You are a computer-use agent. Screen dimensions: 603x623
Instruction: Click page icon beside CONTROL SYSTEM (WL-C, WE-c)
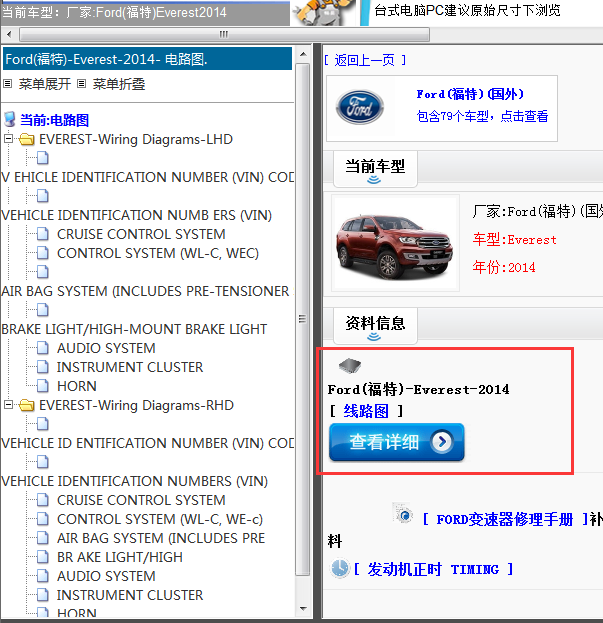[x=43, y=519]
